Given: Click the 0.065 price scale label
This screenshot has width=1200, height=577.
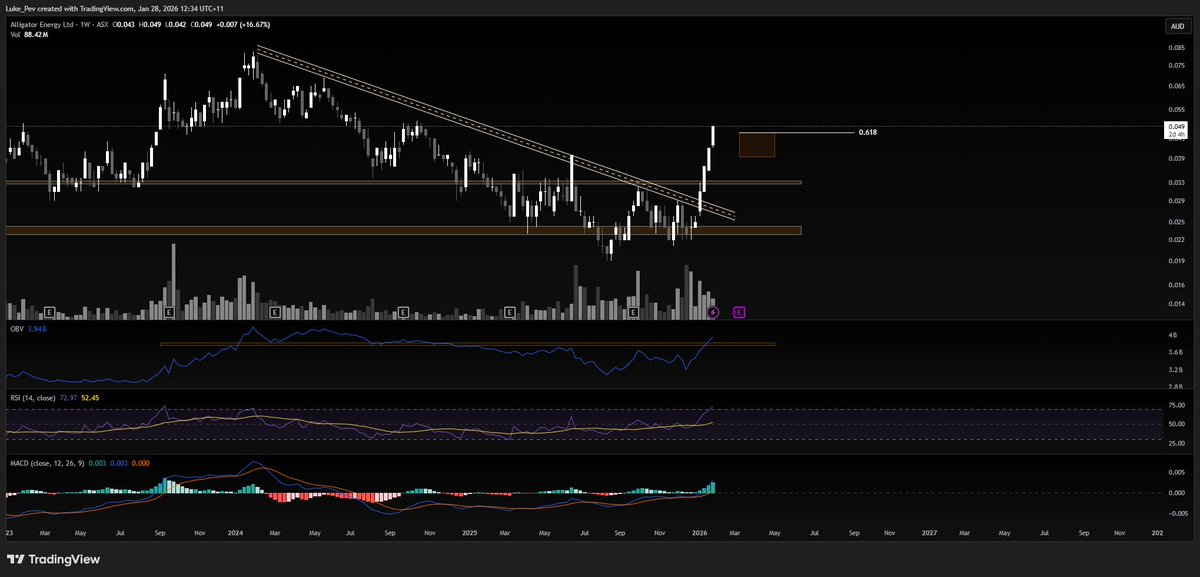Looking at the screenshot, I should click(1176, 86).
